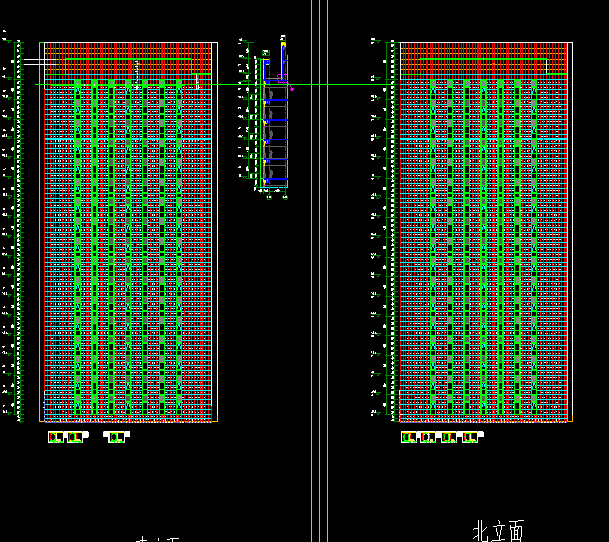This screenshot has width=609, height=542.
Task: Click the isolated third detail symbol below left elevation
Action: [x=116, y=437]
